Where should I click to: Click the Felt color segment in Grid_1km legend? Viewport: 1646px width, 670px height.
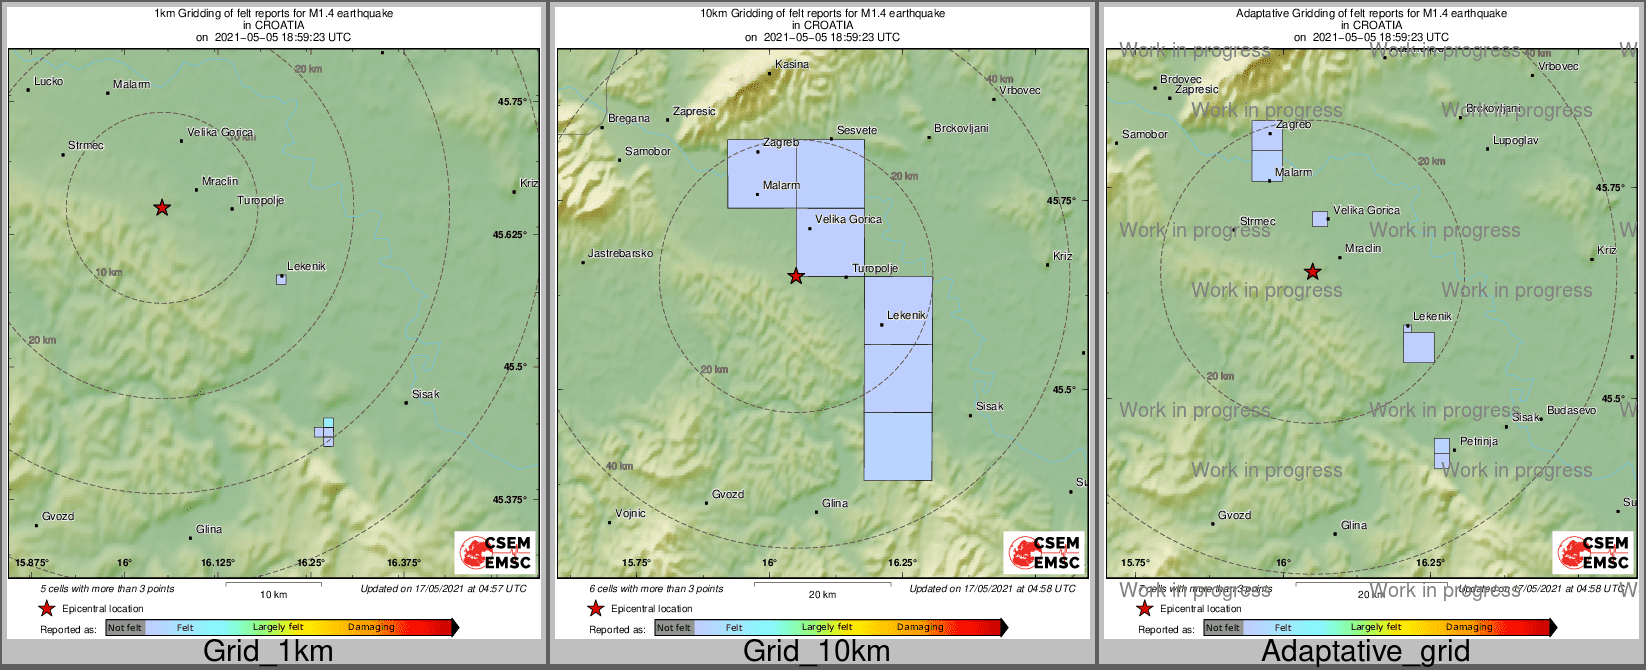[x=186, y=627]
